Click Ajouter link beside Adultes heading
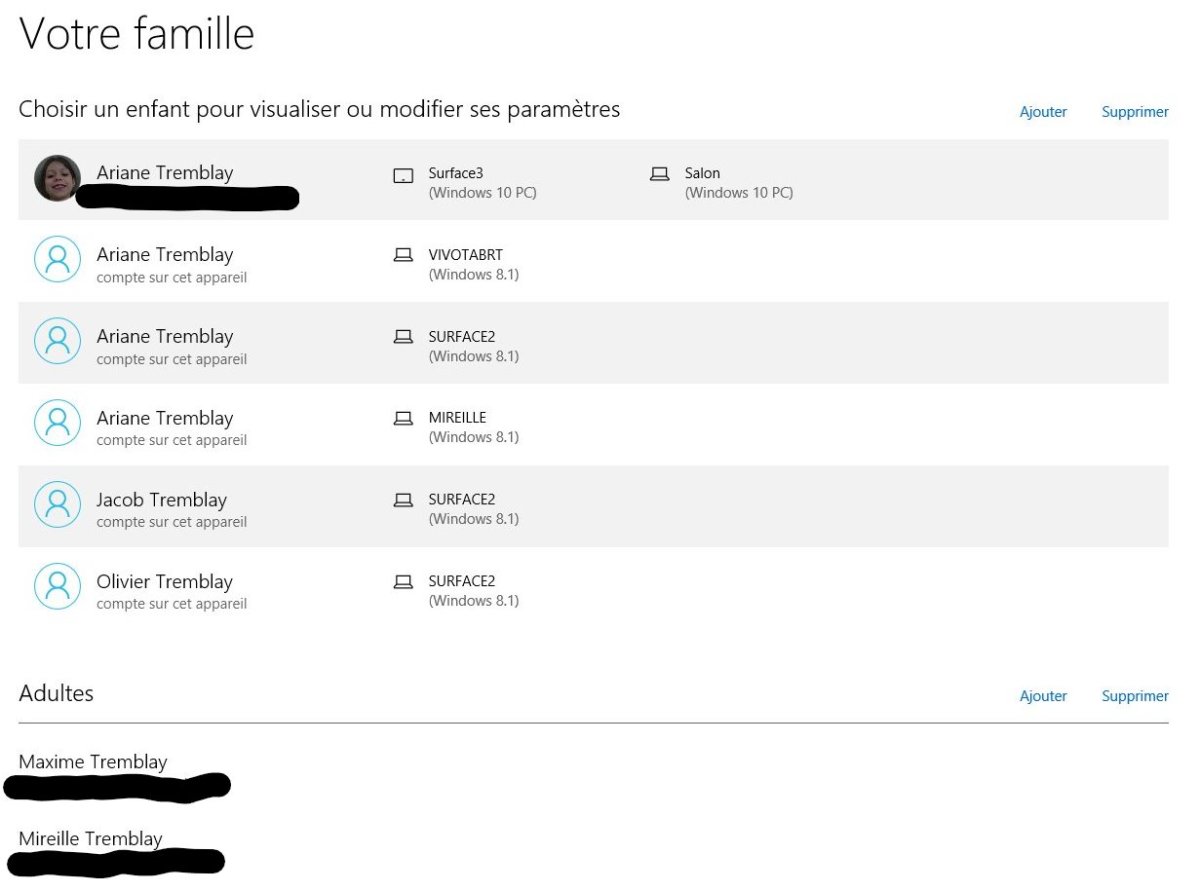Viewport: 1200px width, 891px height. pos(1043,696)
